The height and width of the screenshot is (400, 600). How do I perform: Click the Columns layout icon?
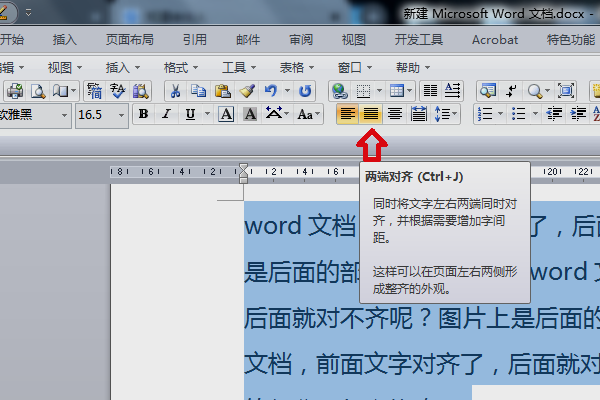[430, 91]
